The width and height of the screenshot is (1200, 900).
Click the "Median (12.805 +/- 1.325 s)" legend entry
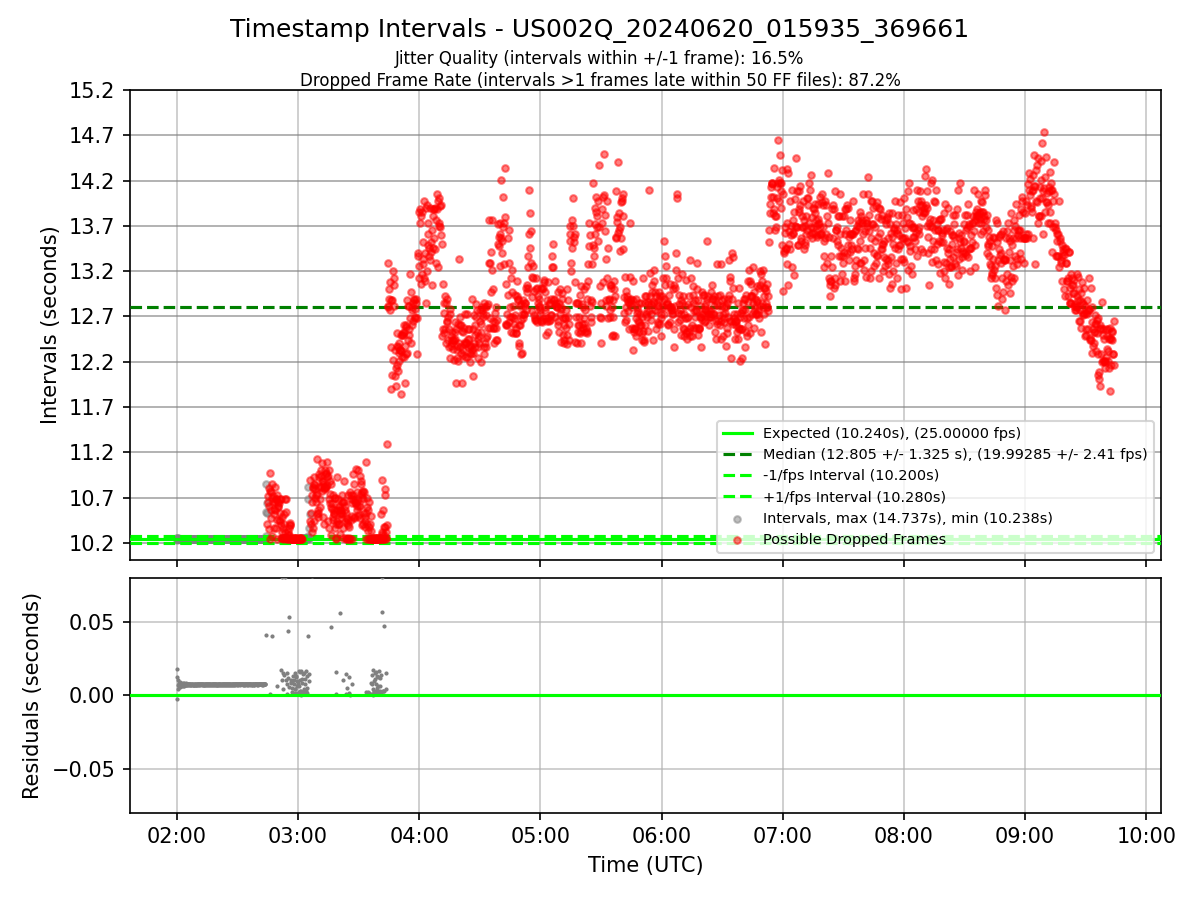tap(954, 454)
